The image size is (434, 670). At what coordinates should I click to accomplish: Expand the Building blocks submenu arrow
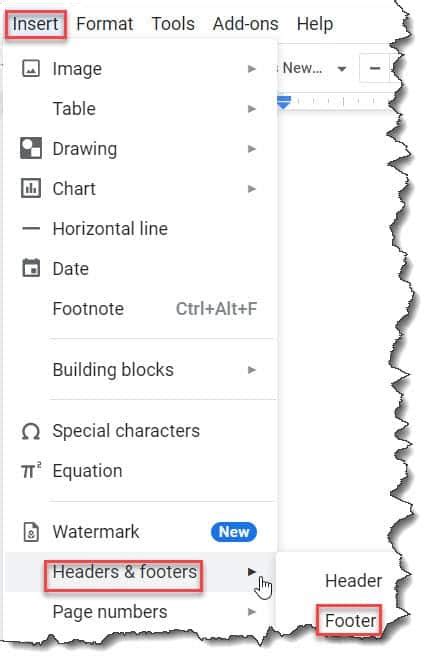pyautogui.click(x=252, y=370)
